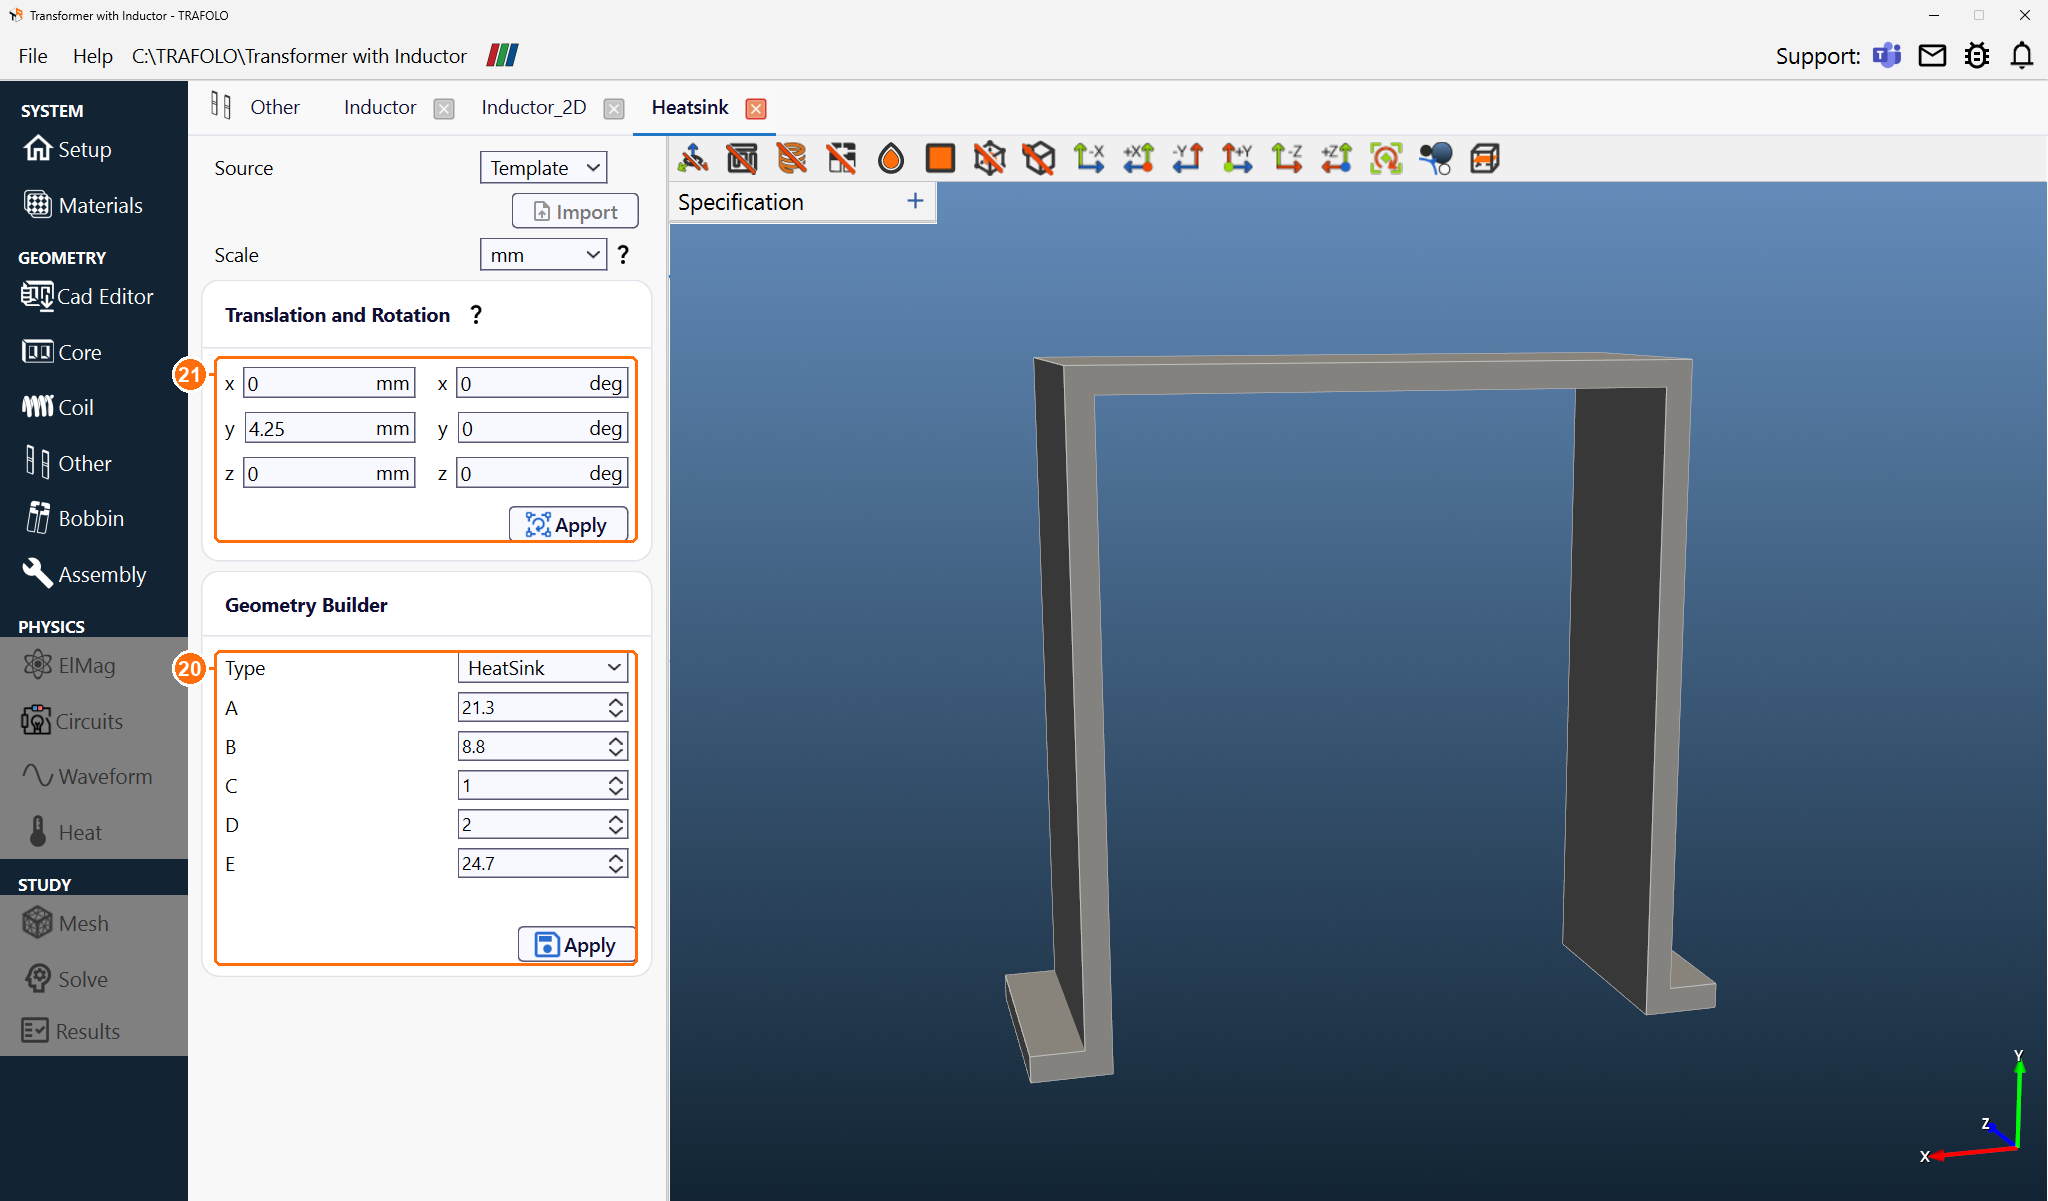Click the bug report icon
This screenshot has height=1201, width=2048.
point(1977,56)
